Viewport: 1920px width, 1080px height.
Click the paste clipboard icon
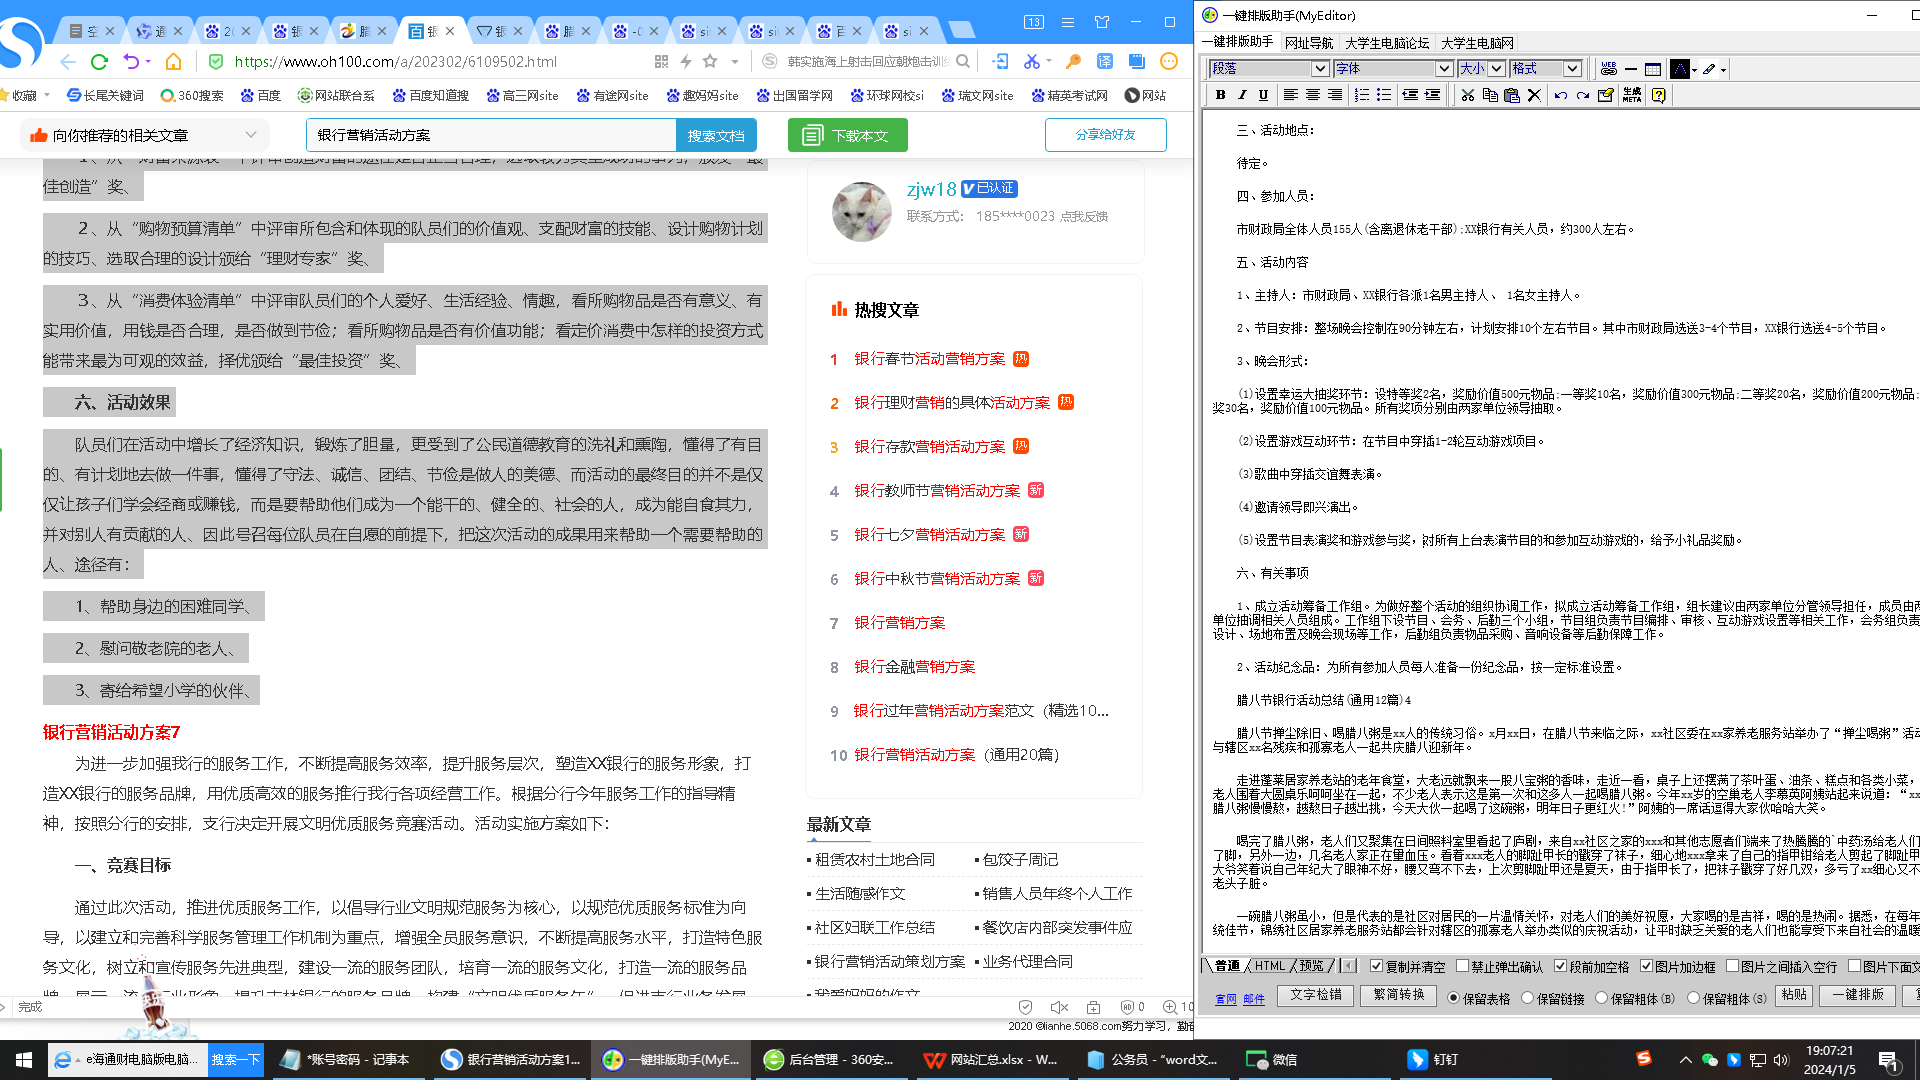[1512, 95]
